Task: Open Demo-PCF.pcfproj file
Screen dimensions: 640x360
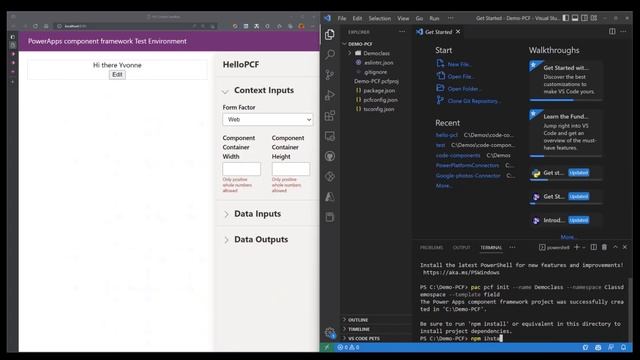Action: click(x=376, y=81)
